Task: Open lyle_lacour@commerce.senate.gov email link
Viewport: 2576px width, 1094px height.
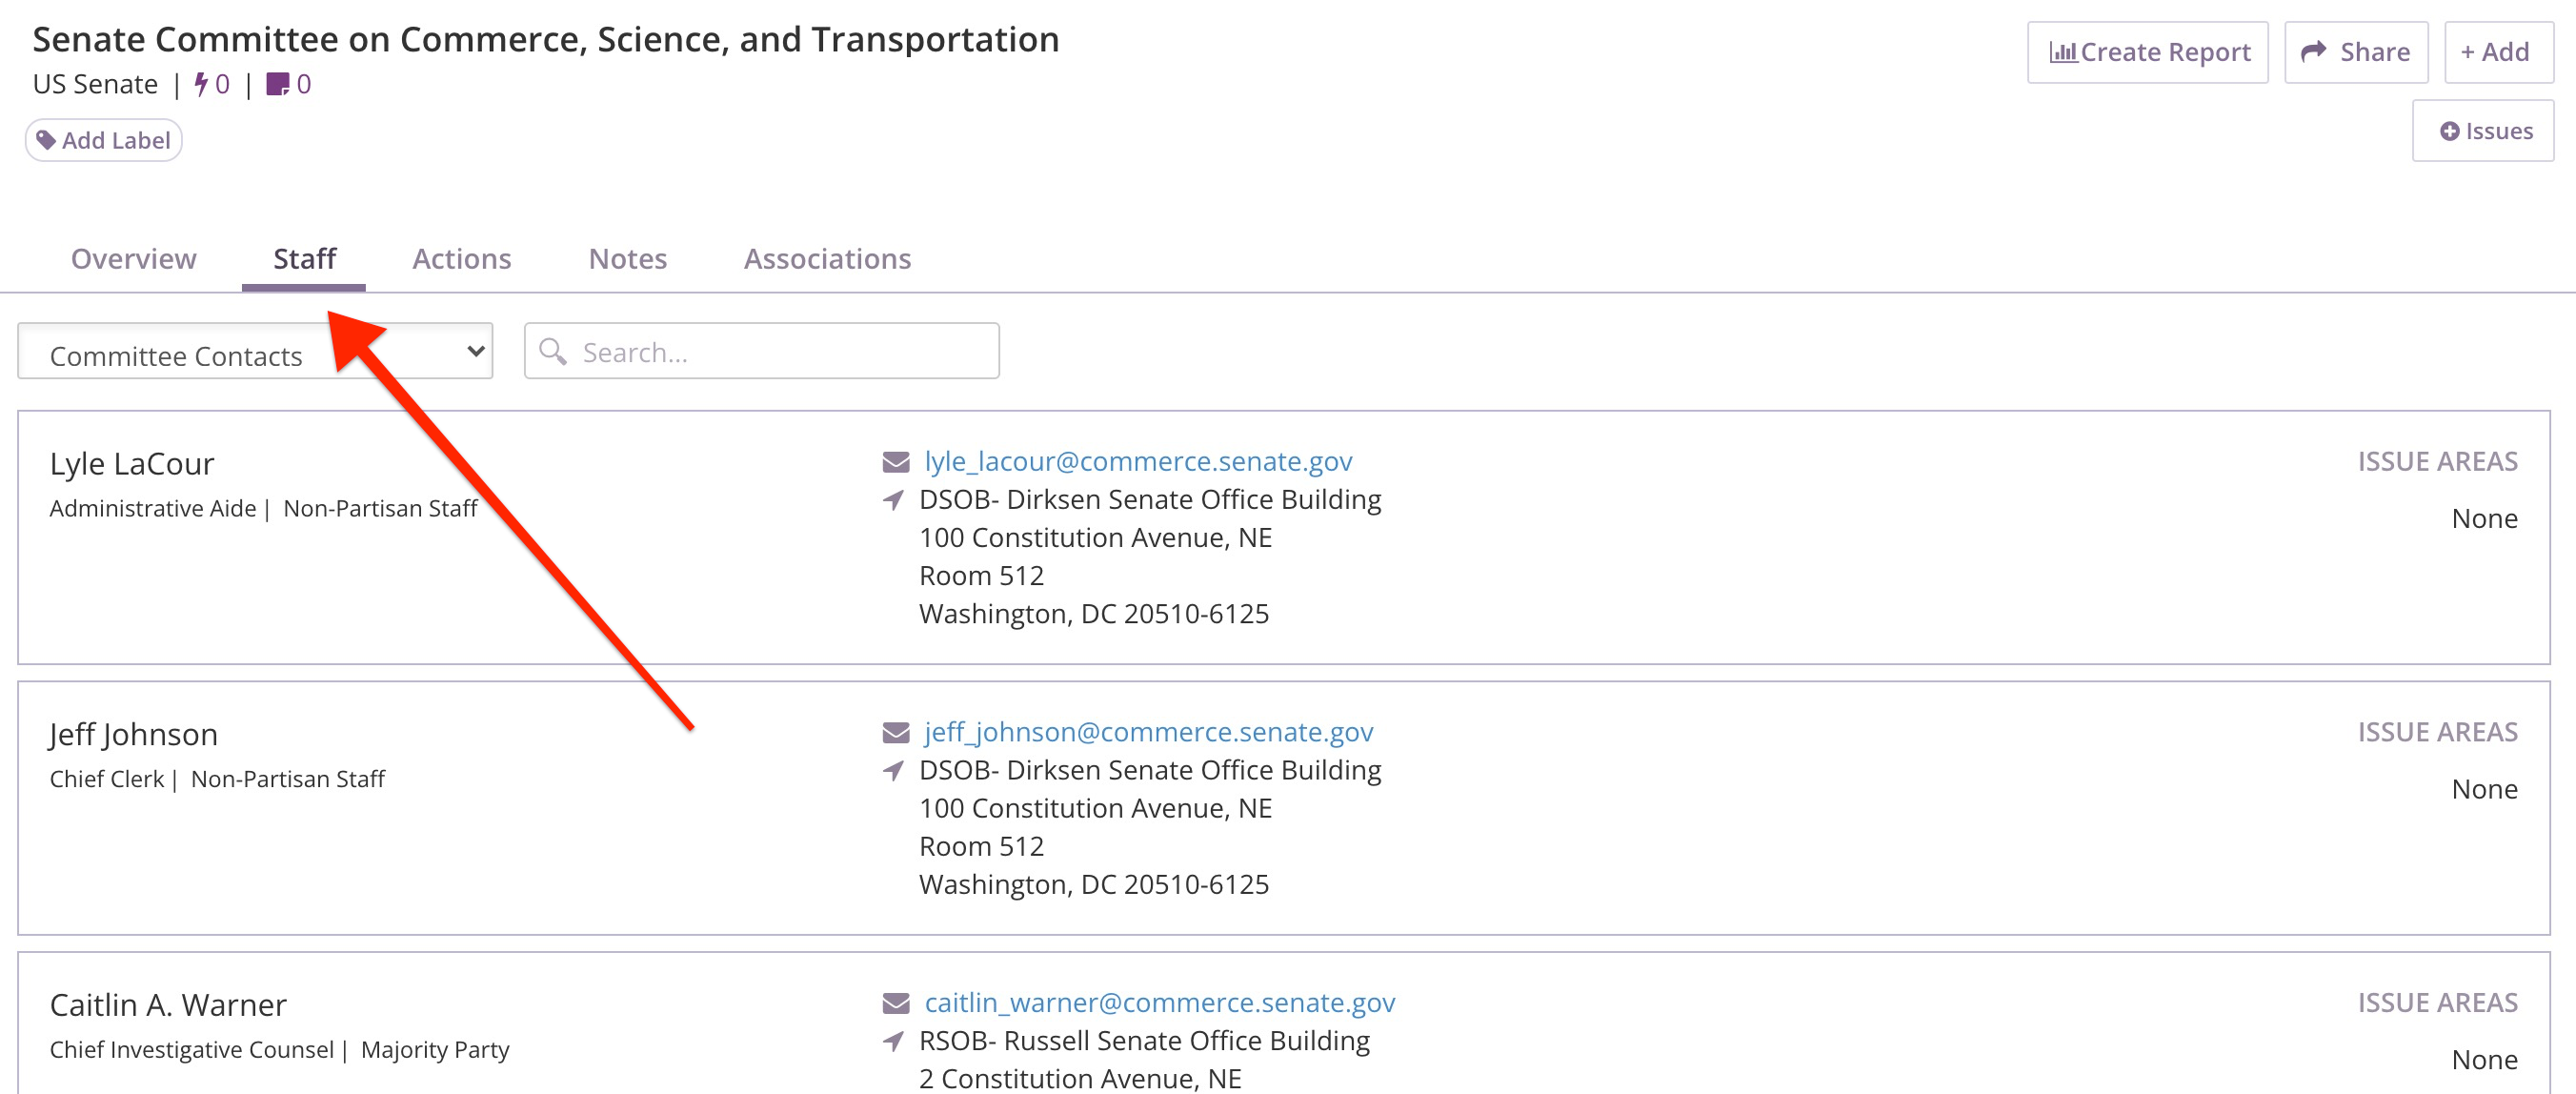Action: click(x=1138, y=462)
